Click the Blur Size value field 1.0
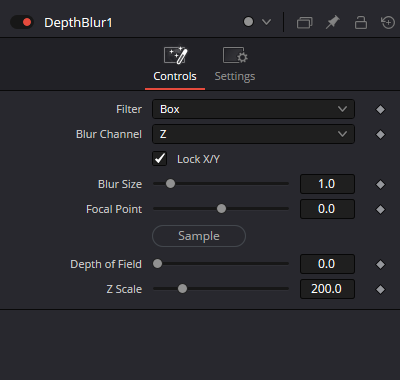The height and width of the screenshot is (380, 400). 327,184
